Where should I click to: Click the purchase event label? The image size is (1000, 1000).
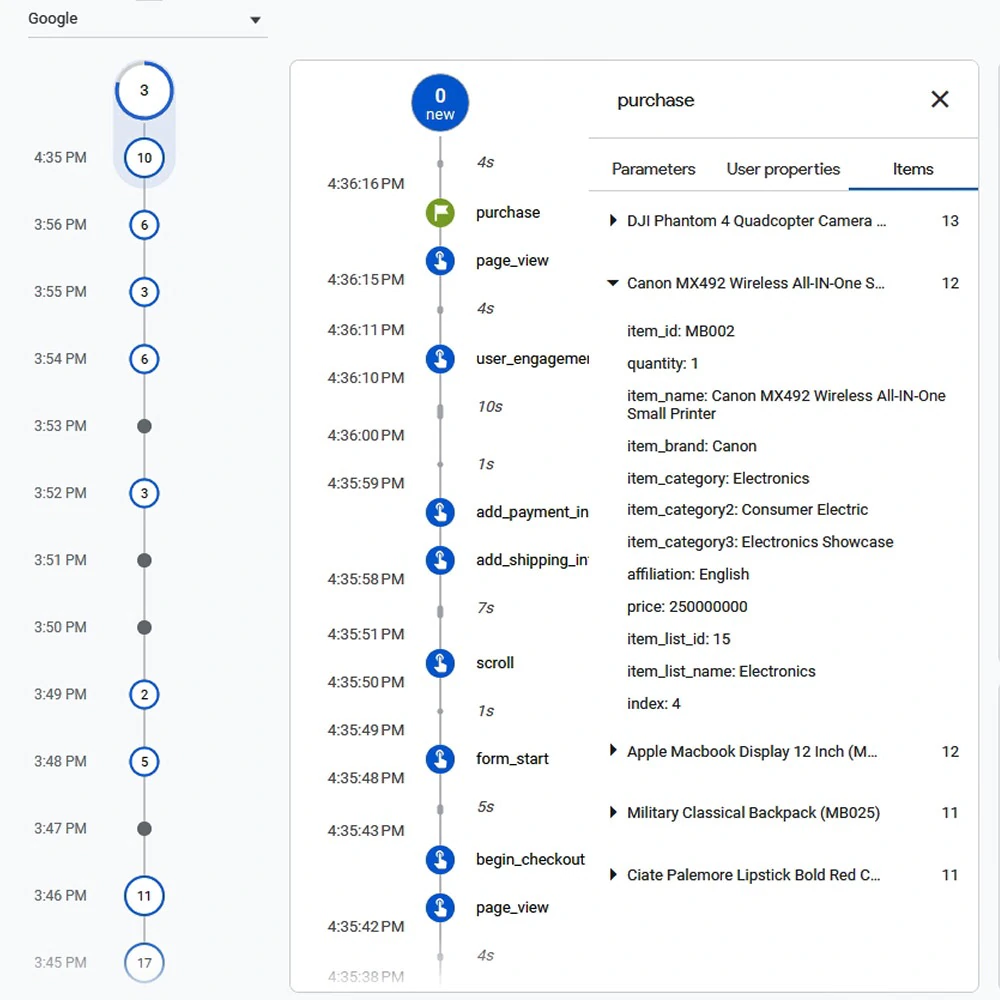[508, 212]
